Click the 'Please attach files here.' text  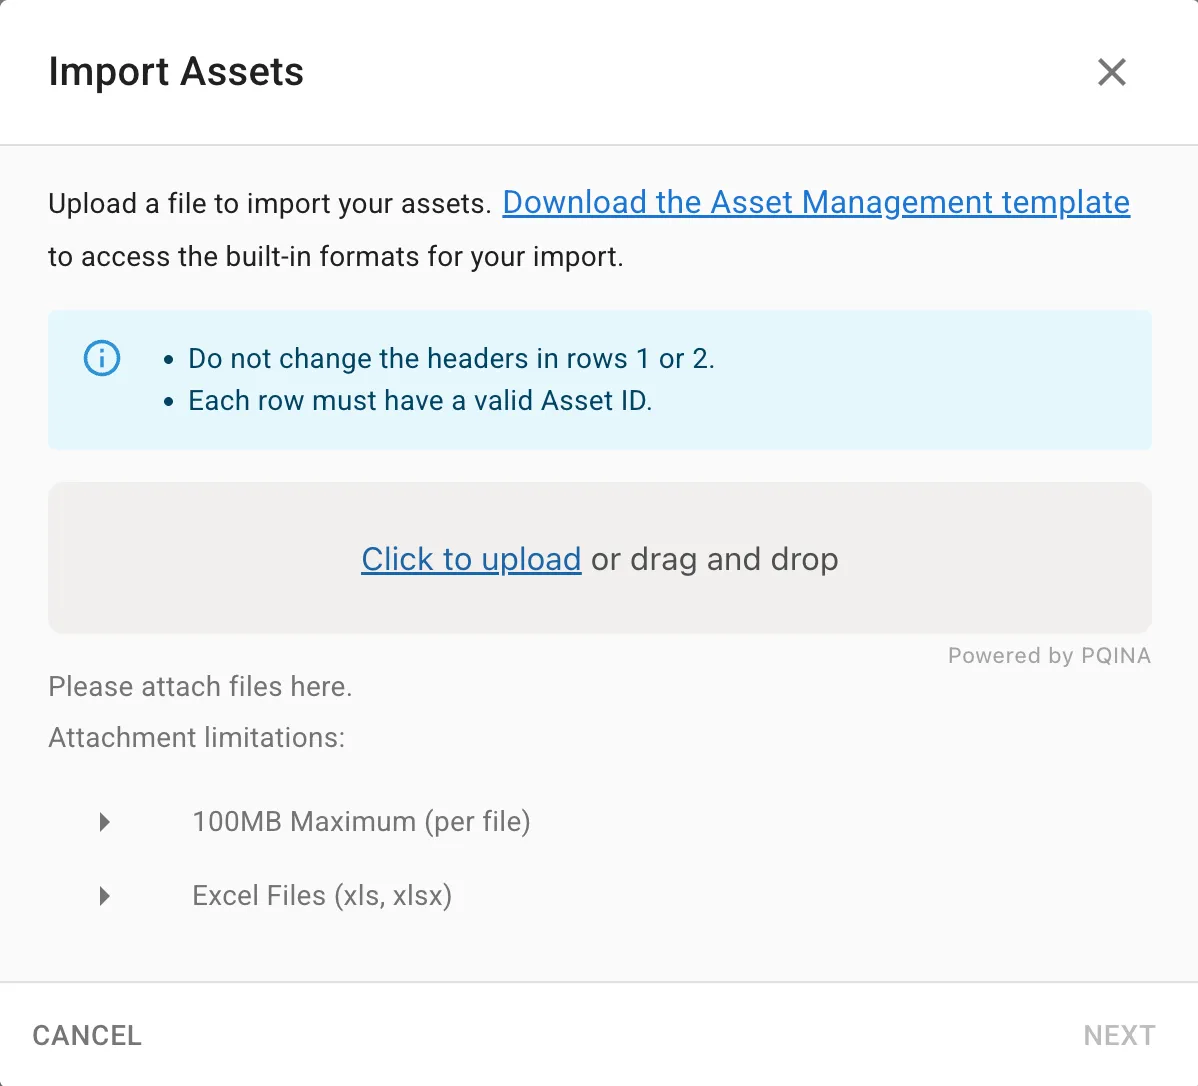[200, 686]
